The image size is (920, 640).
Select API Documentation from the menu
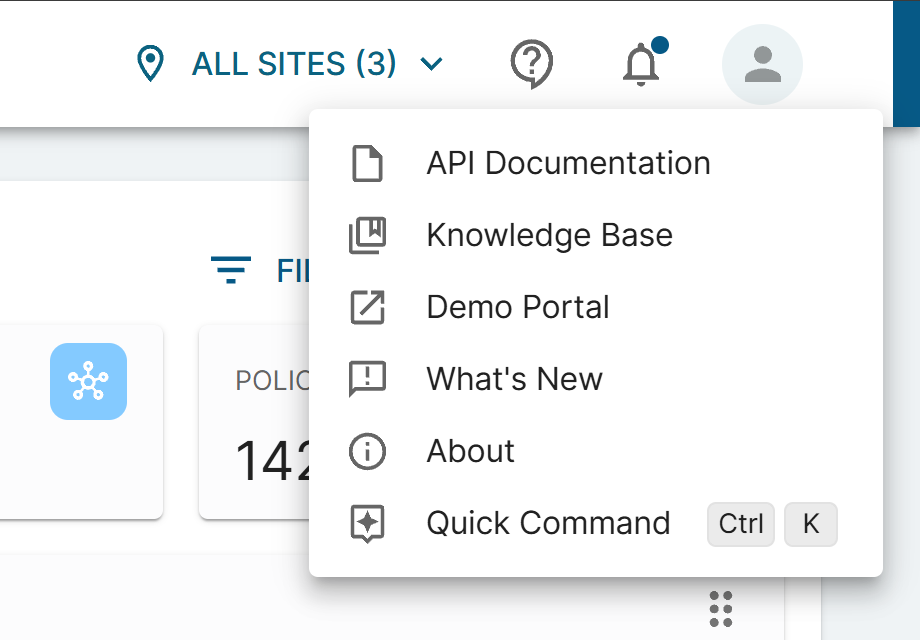(x=568, y=163)
